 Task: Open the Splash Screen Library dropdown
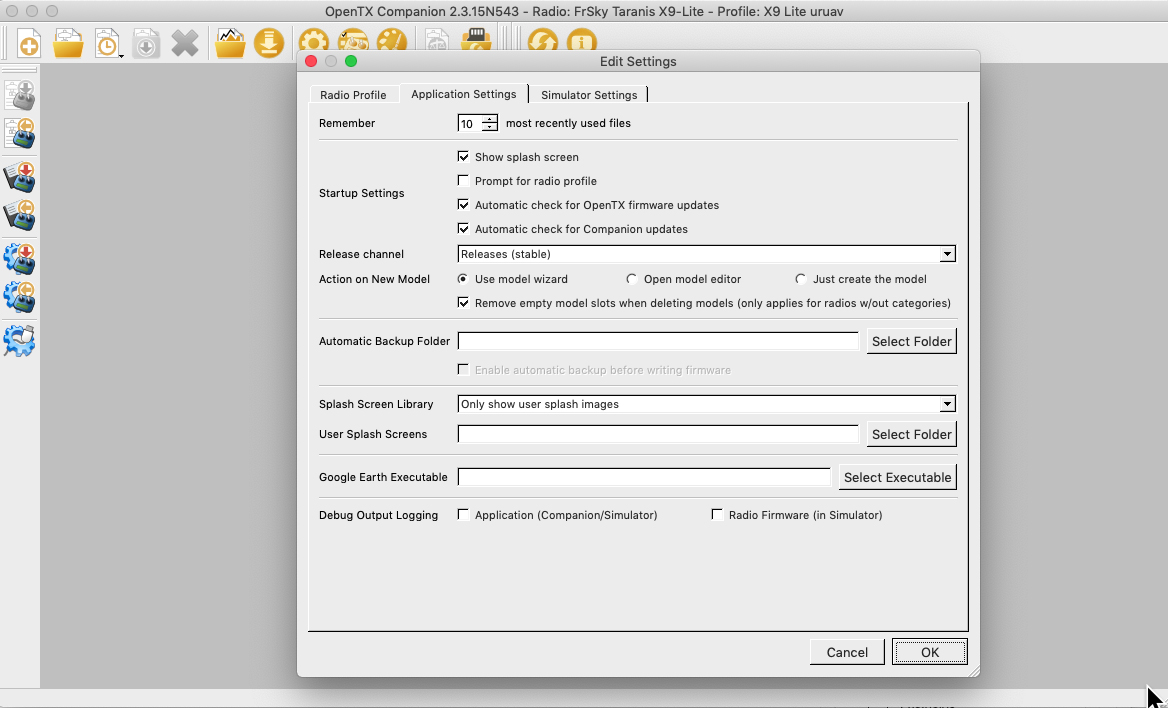coord(706,404)
